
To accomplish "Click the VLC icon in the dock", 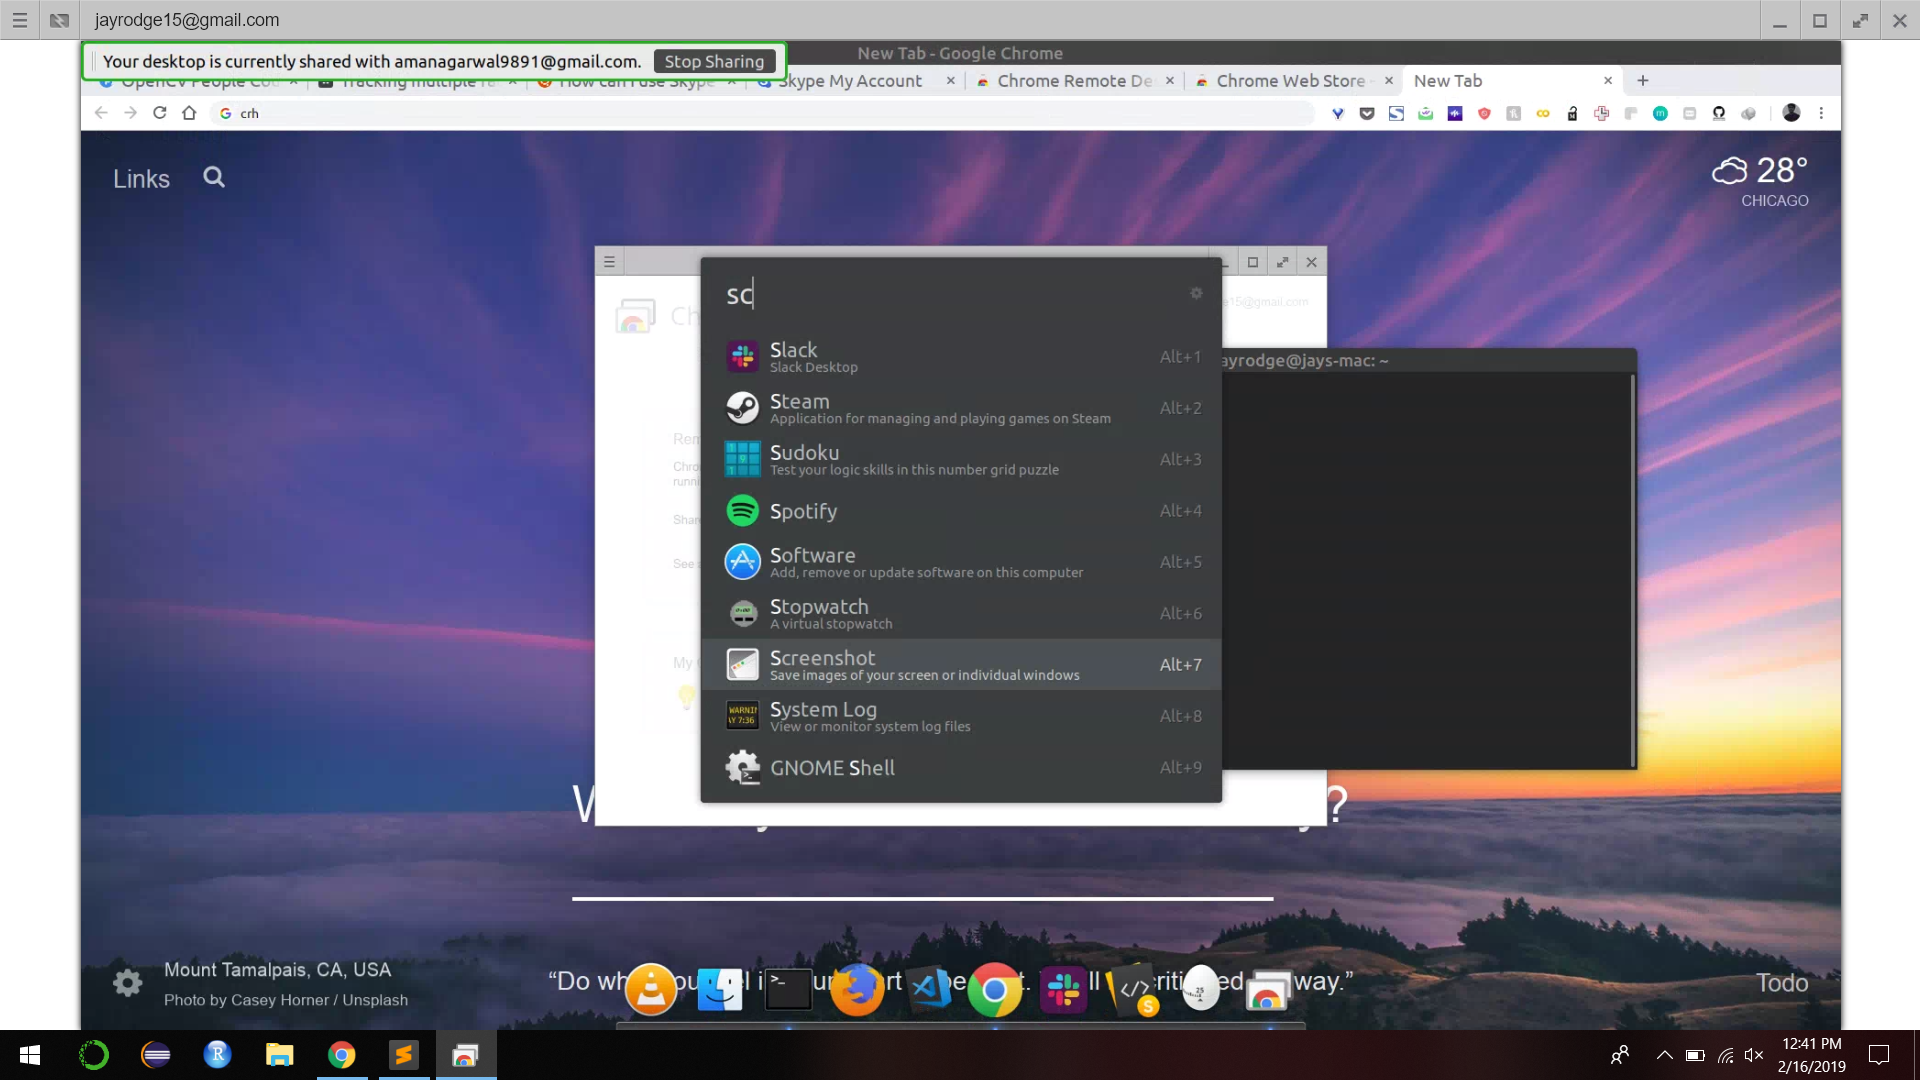I will coord(651,989).
